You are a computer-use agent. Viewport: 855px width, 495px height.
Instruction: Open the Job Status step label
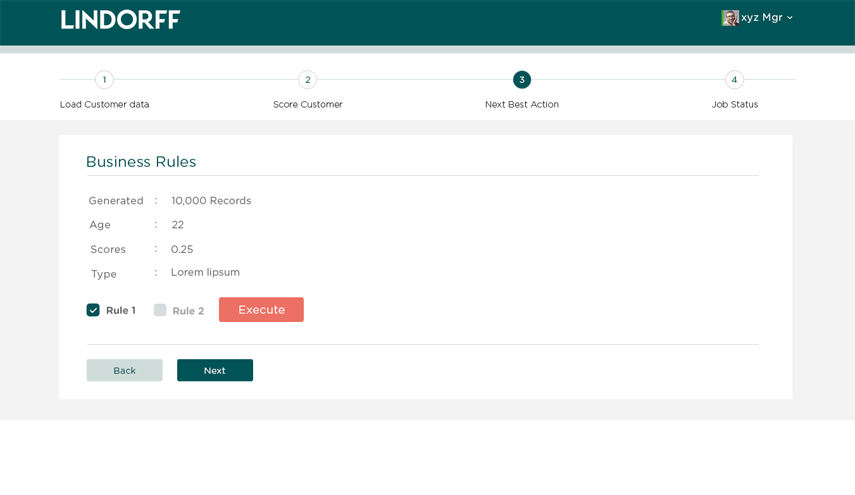[734, 104]
